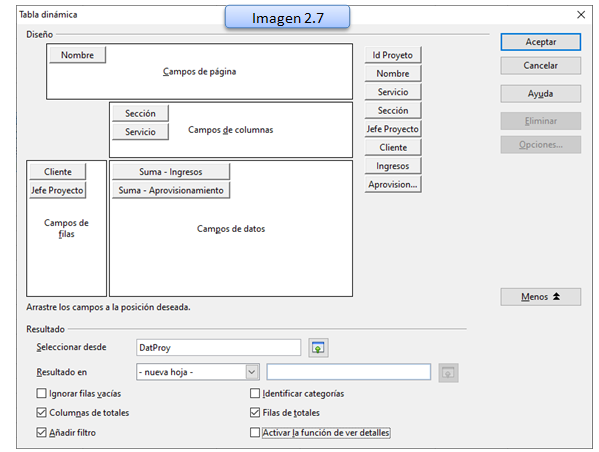
Task: Toggle the 'Añadir filtro' checkbox
Action: pos(41,433)
